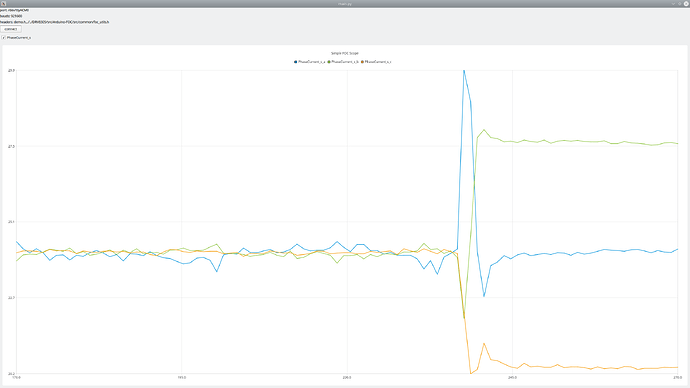Click the connect button
Viewport: 690px width, 388px height.
click(x=11, y=29)
